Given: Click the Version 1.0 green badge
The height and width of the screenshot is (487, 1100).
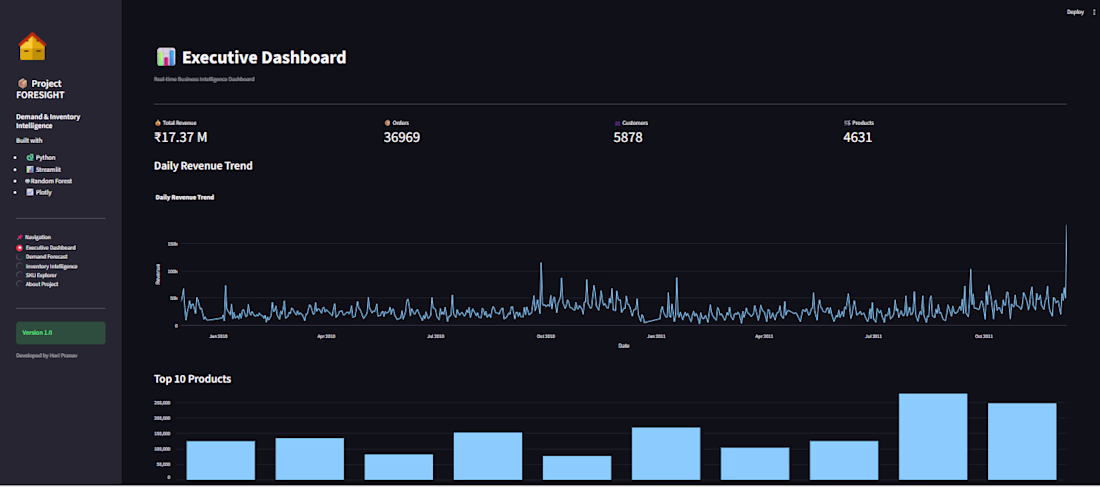Looking at the screenshot, I should pyautogui.click(x=60, y=333).
